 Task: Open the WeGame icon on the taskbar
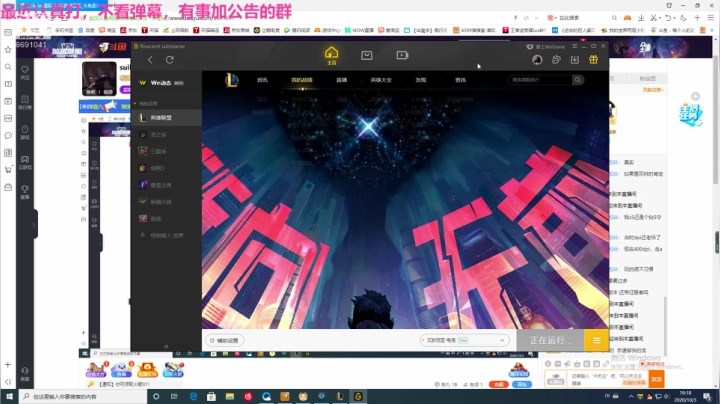click(358, 396)
